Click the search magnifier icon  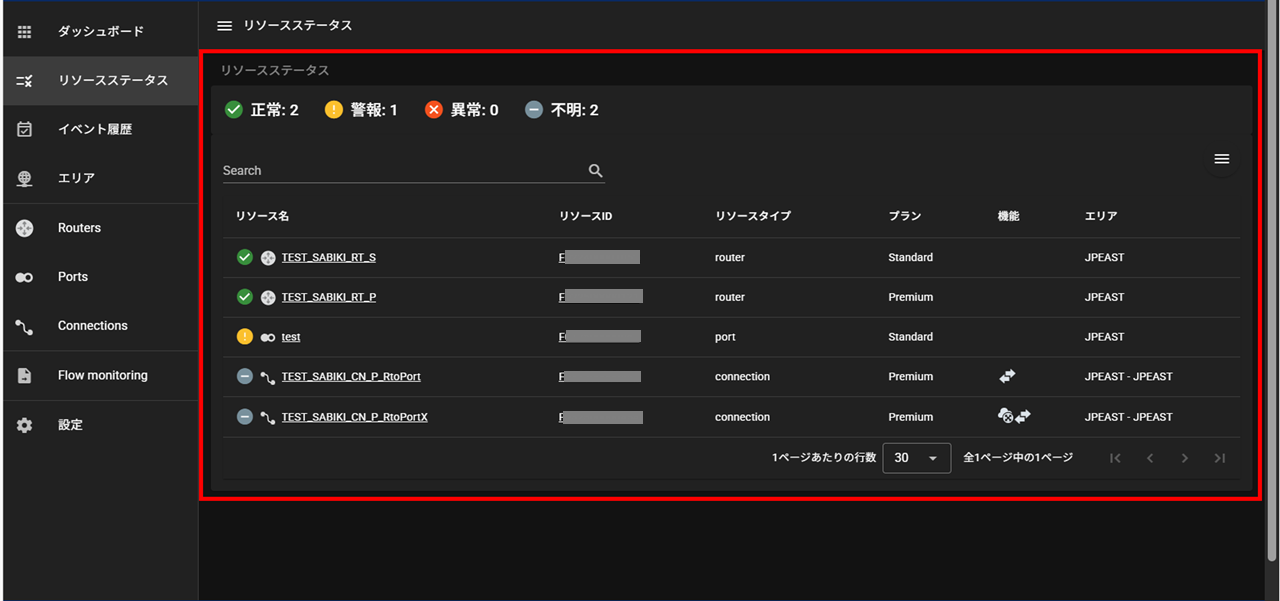pos(595,171)
